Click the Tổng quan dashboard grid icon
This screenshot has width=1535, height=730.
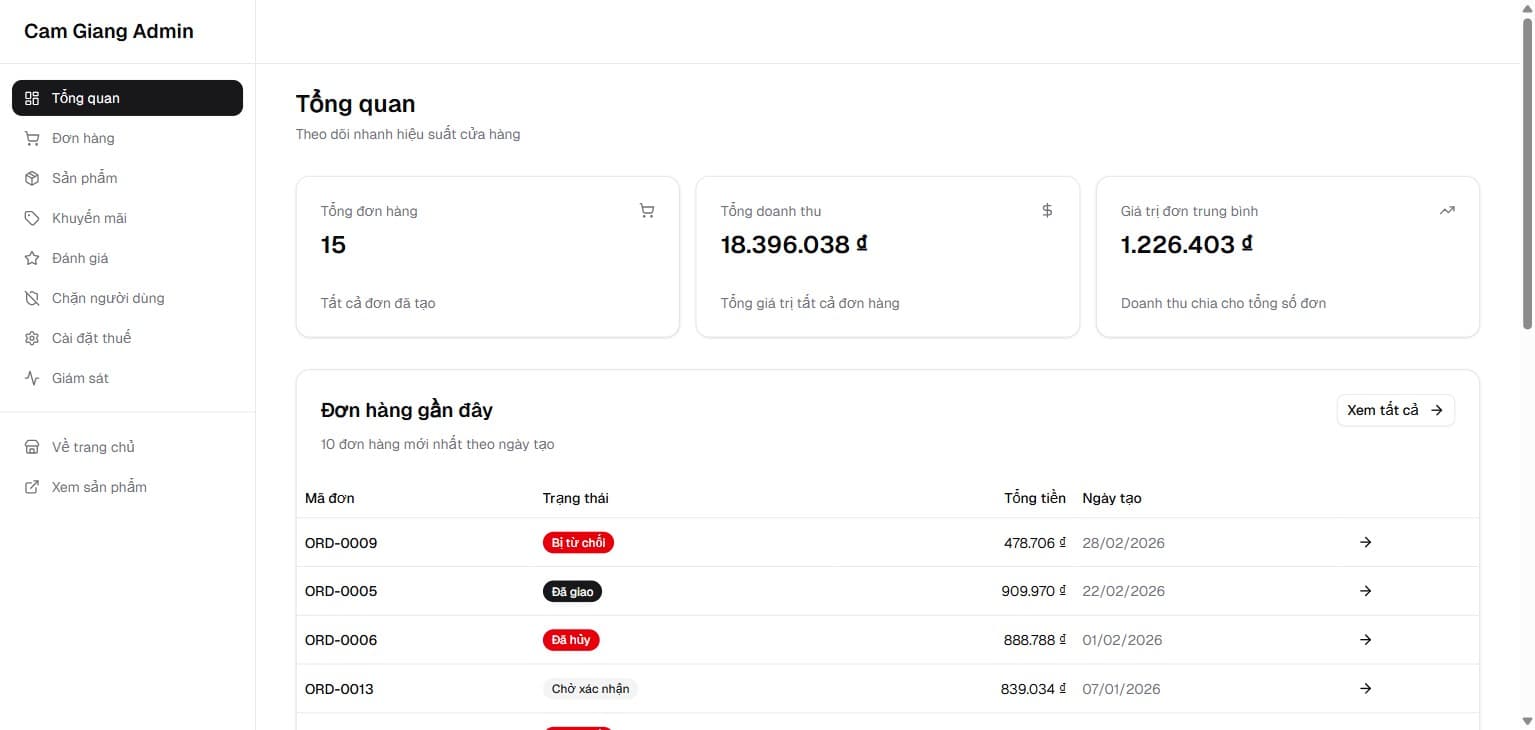click(x=32, y=98)
